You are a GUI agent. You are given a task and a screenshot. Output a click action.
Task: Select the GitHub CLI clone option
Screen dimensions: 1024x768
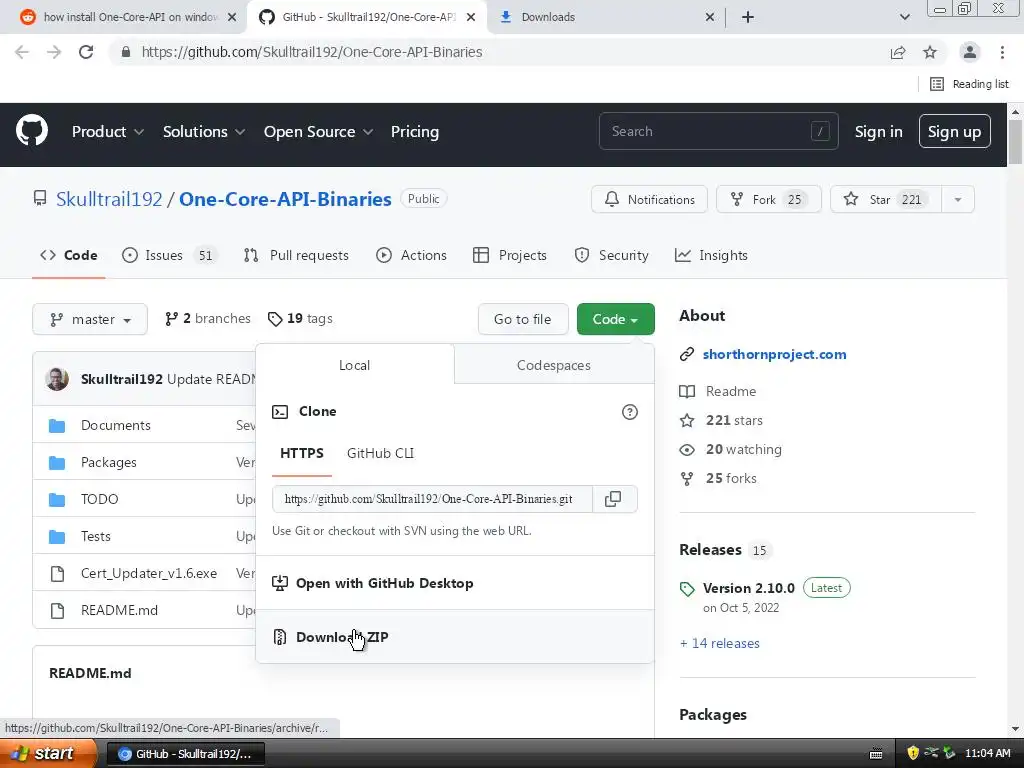tap(380, 453)
